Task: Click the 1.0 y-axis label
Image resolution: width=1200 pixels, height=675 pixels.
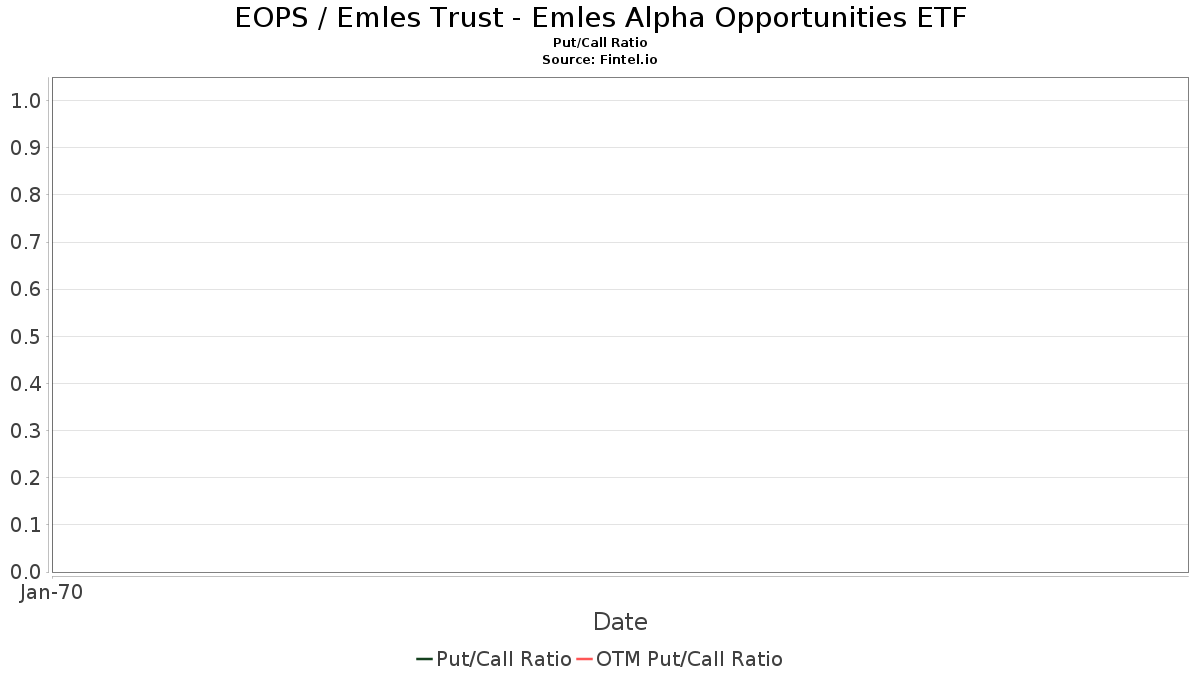Action: [x=25, y=101]
